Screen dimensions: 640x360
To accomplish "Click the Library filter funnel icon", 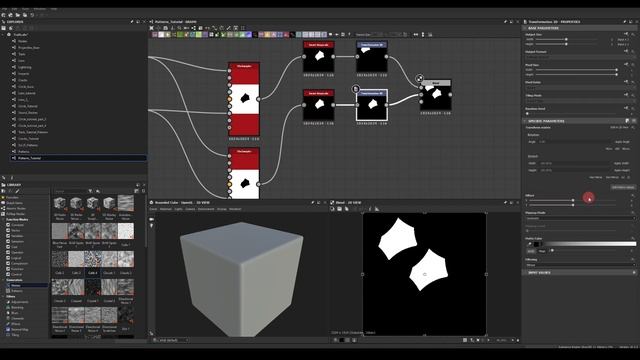I will coord(90,191).
